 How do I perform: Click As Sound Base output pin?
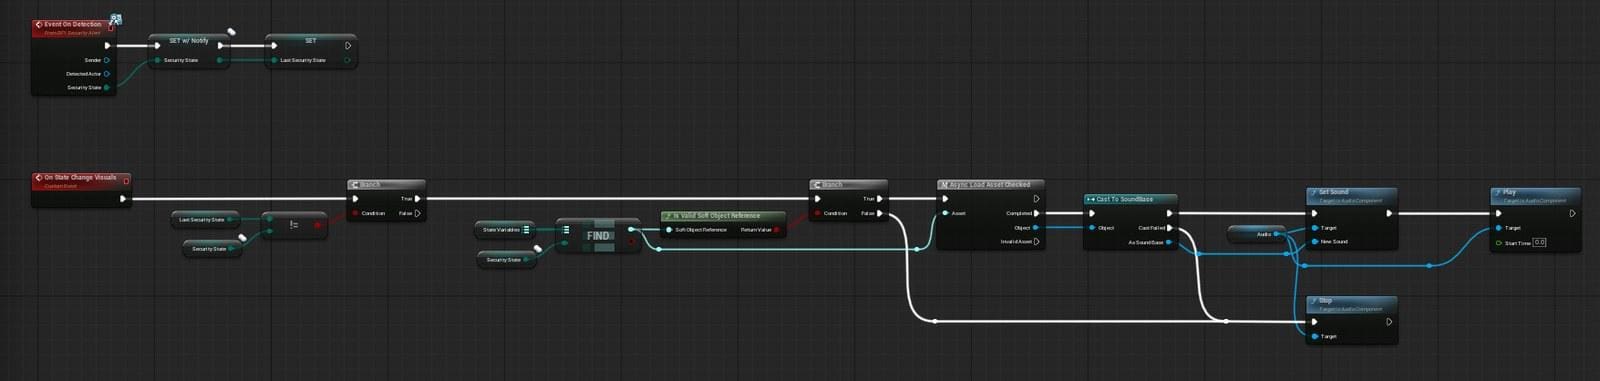click(x=1169, y=242)
